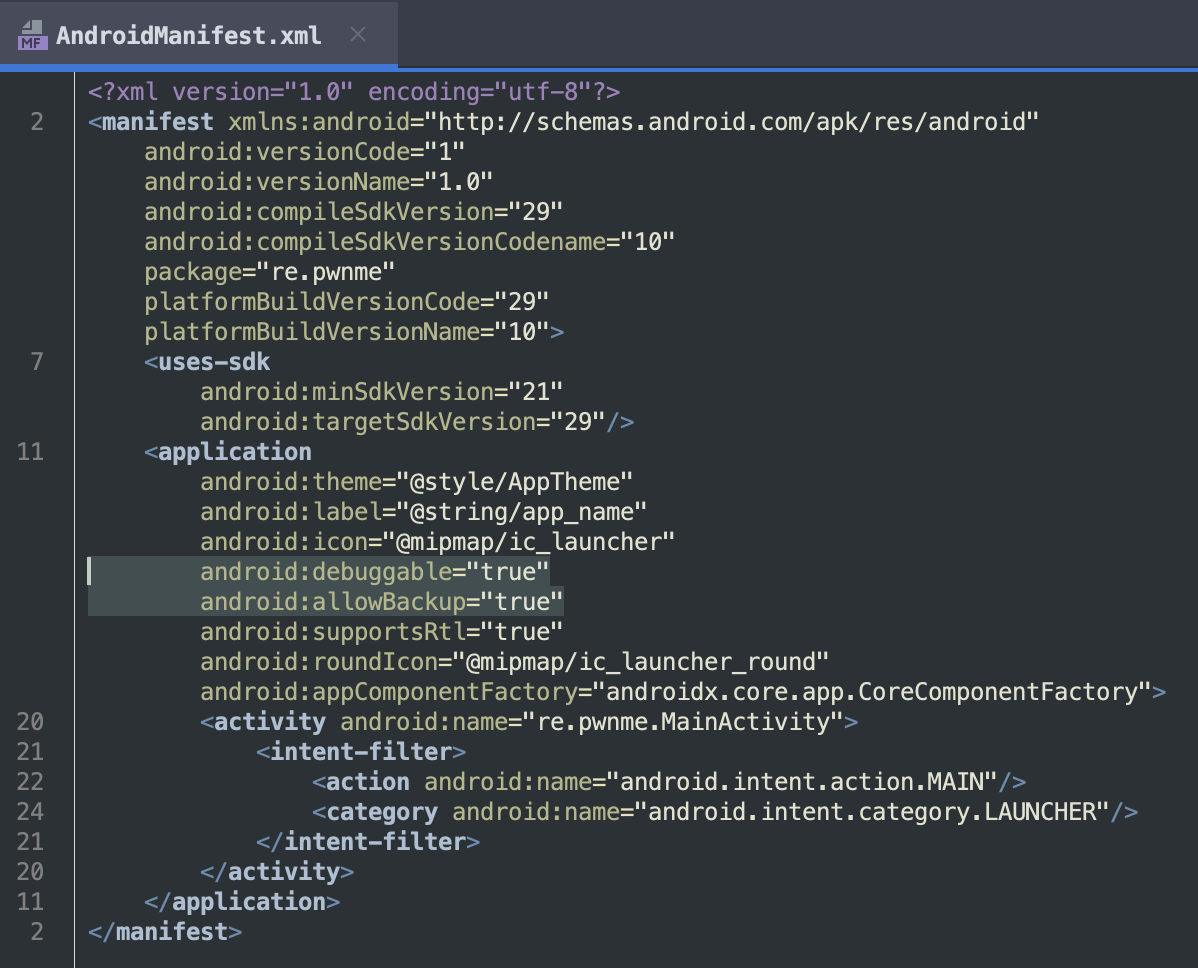
Task: Click android:minSdkVersion="21" attribute
Action: pos(381,392)
